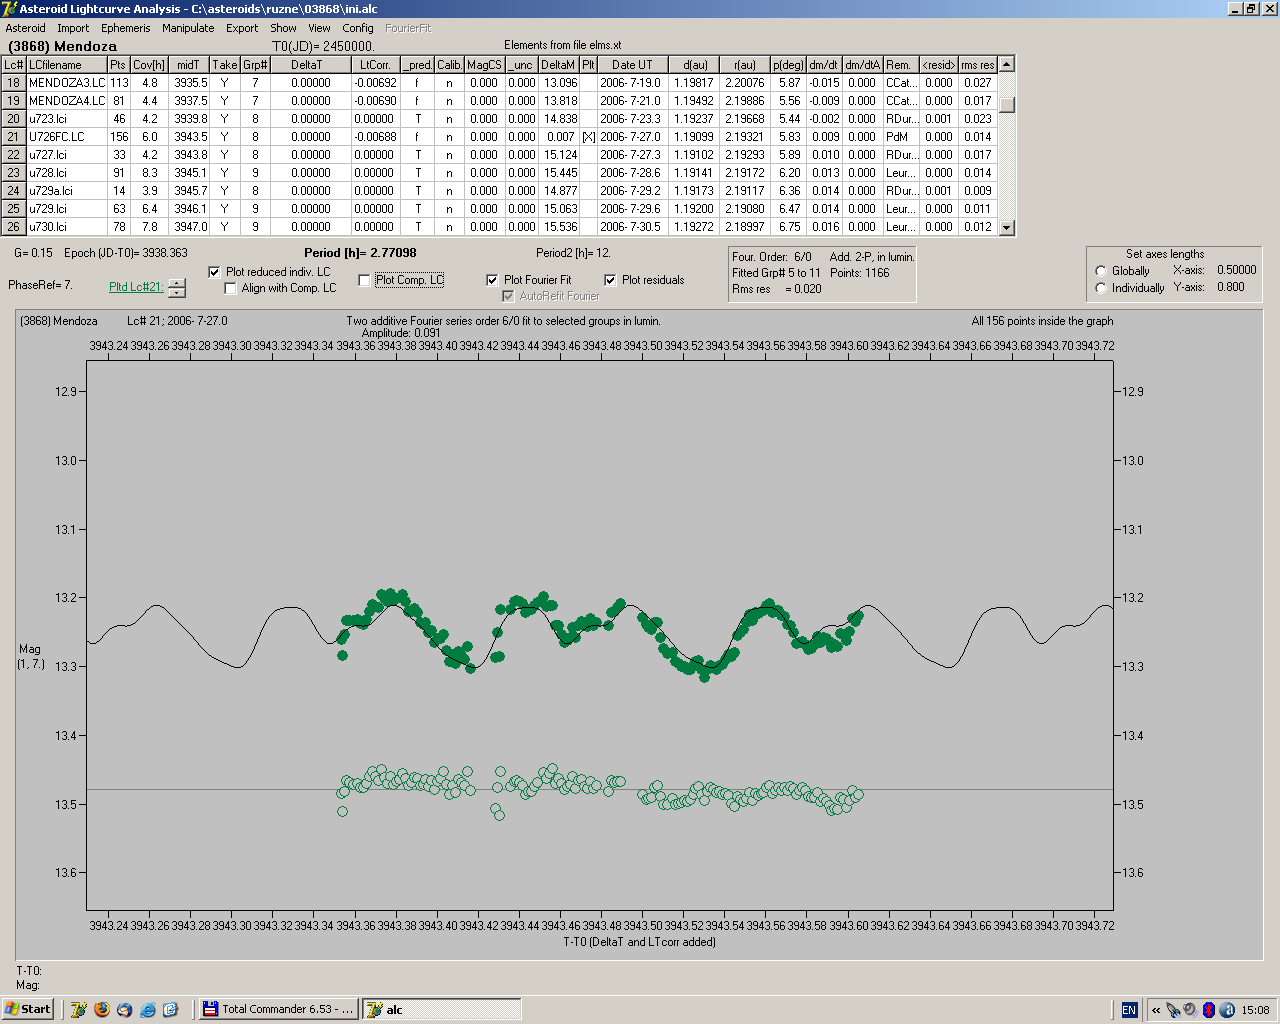Select the u730.lci filename cell
1280x1024 pixels.
coord(67,227)
